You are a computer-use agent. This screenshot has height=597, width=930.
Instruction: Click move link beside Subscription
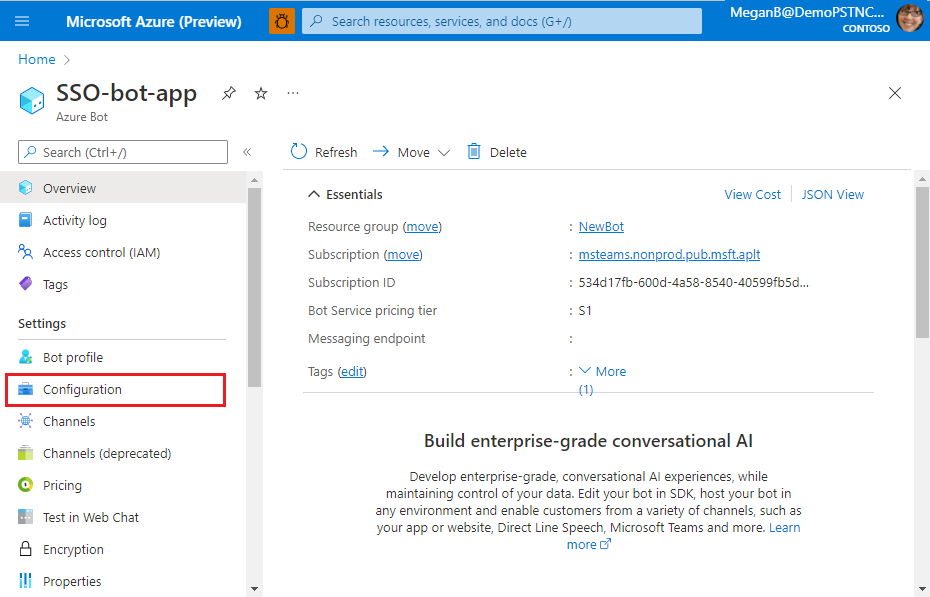pos(403,254)
